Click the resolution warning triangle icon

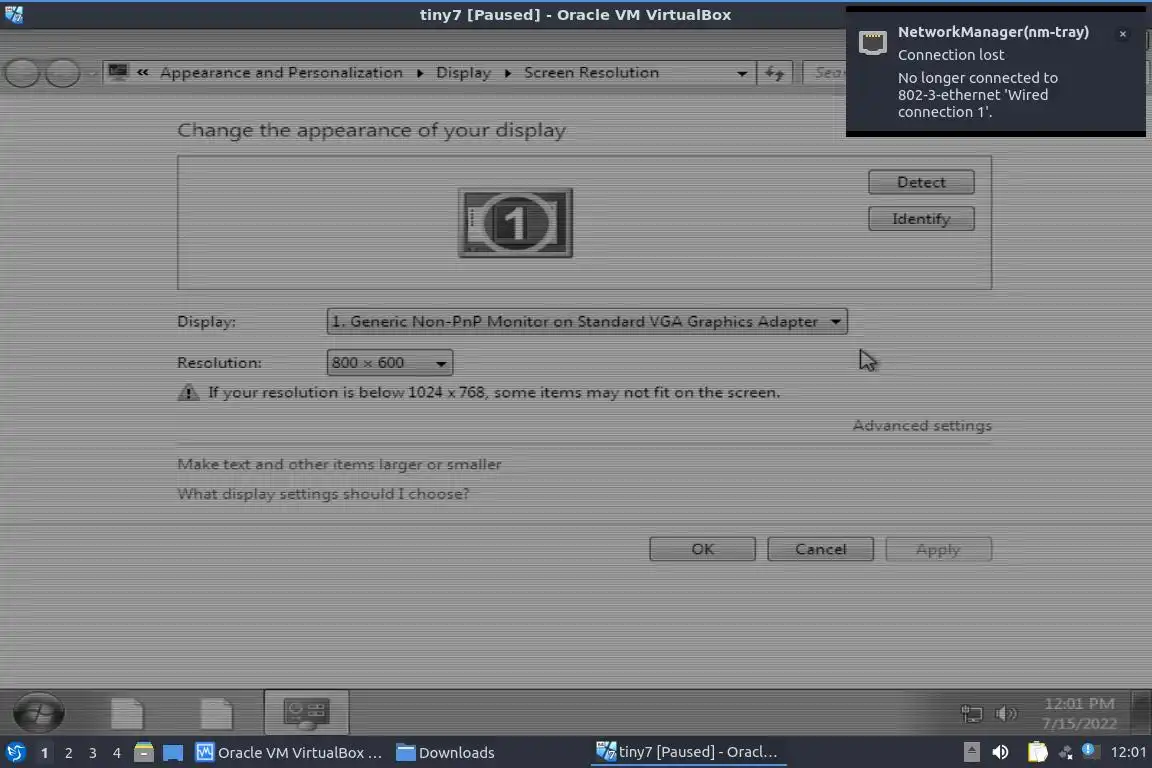pyautogui.click(x=188, y=392)
